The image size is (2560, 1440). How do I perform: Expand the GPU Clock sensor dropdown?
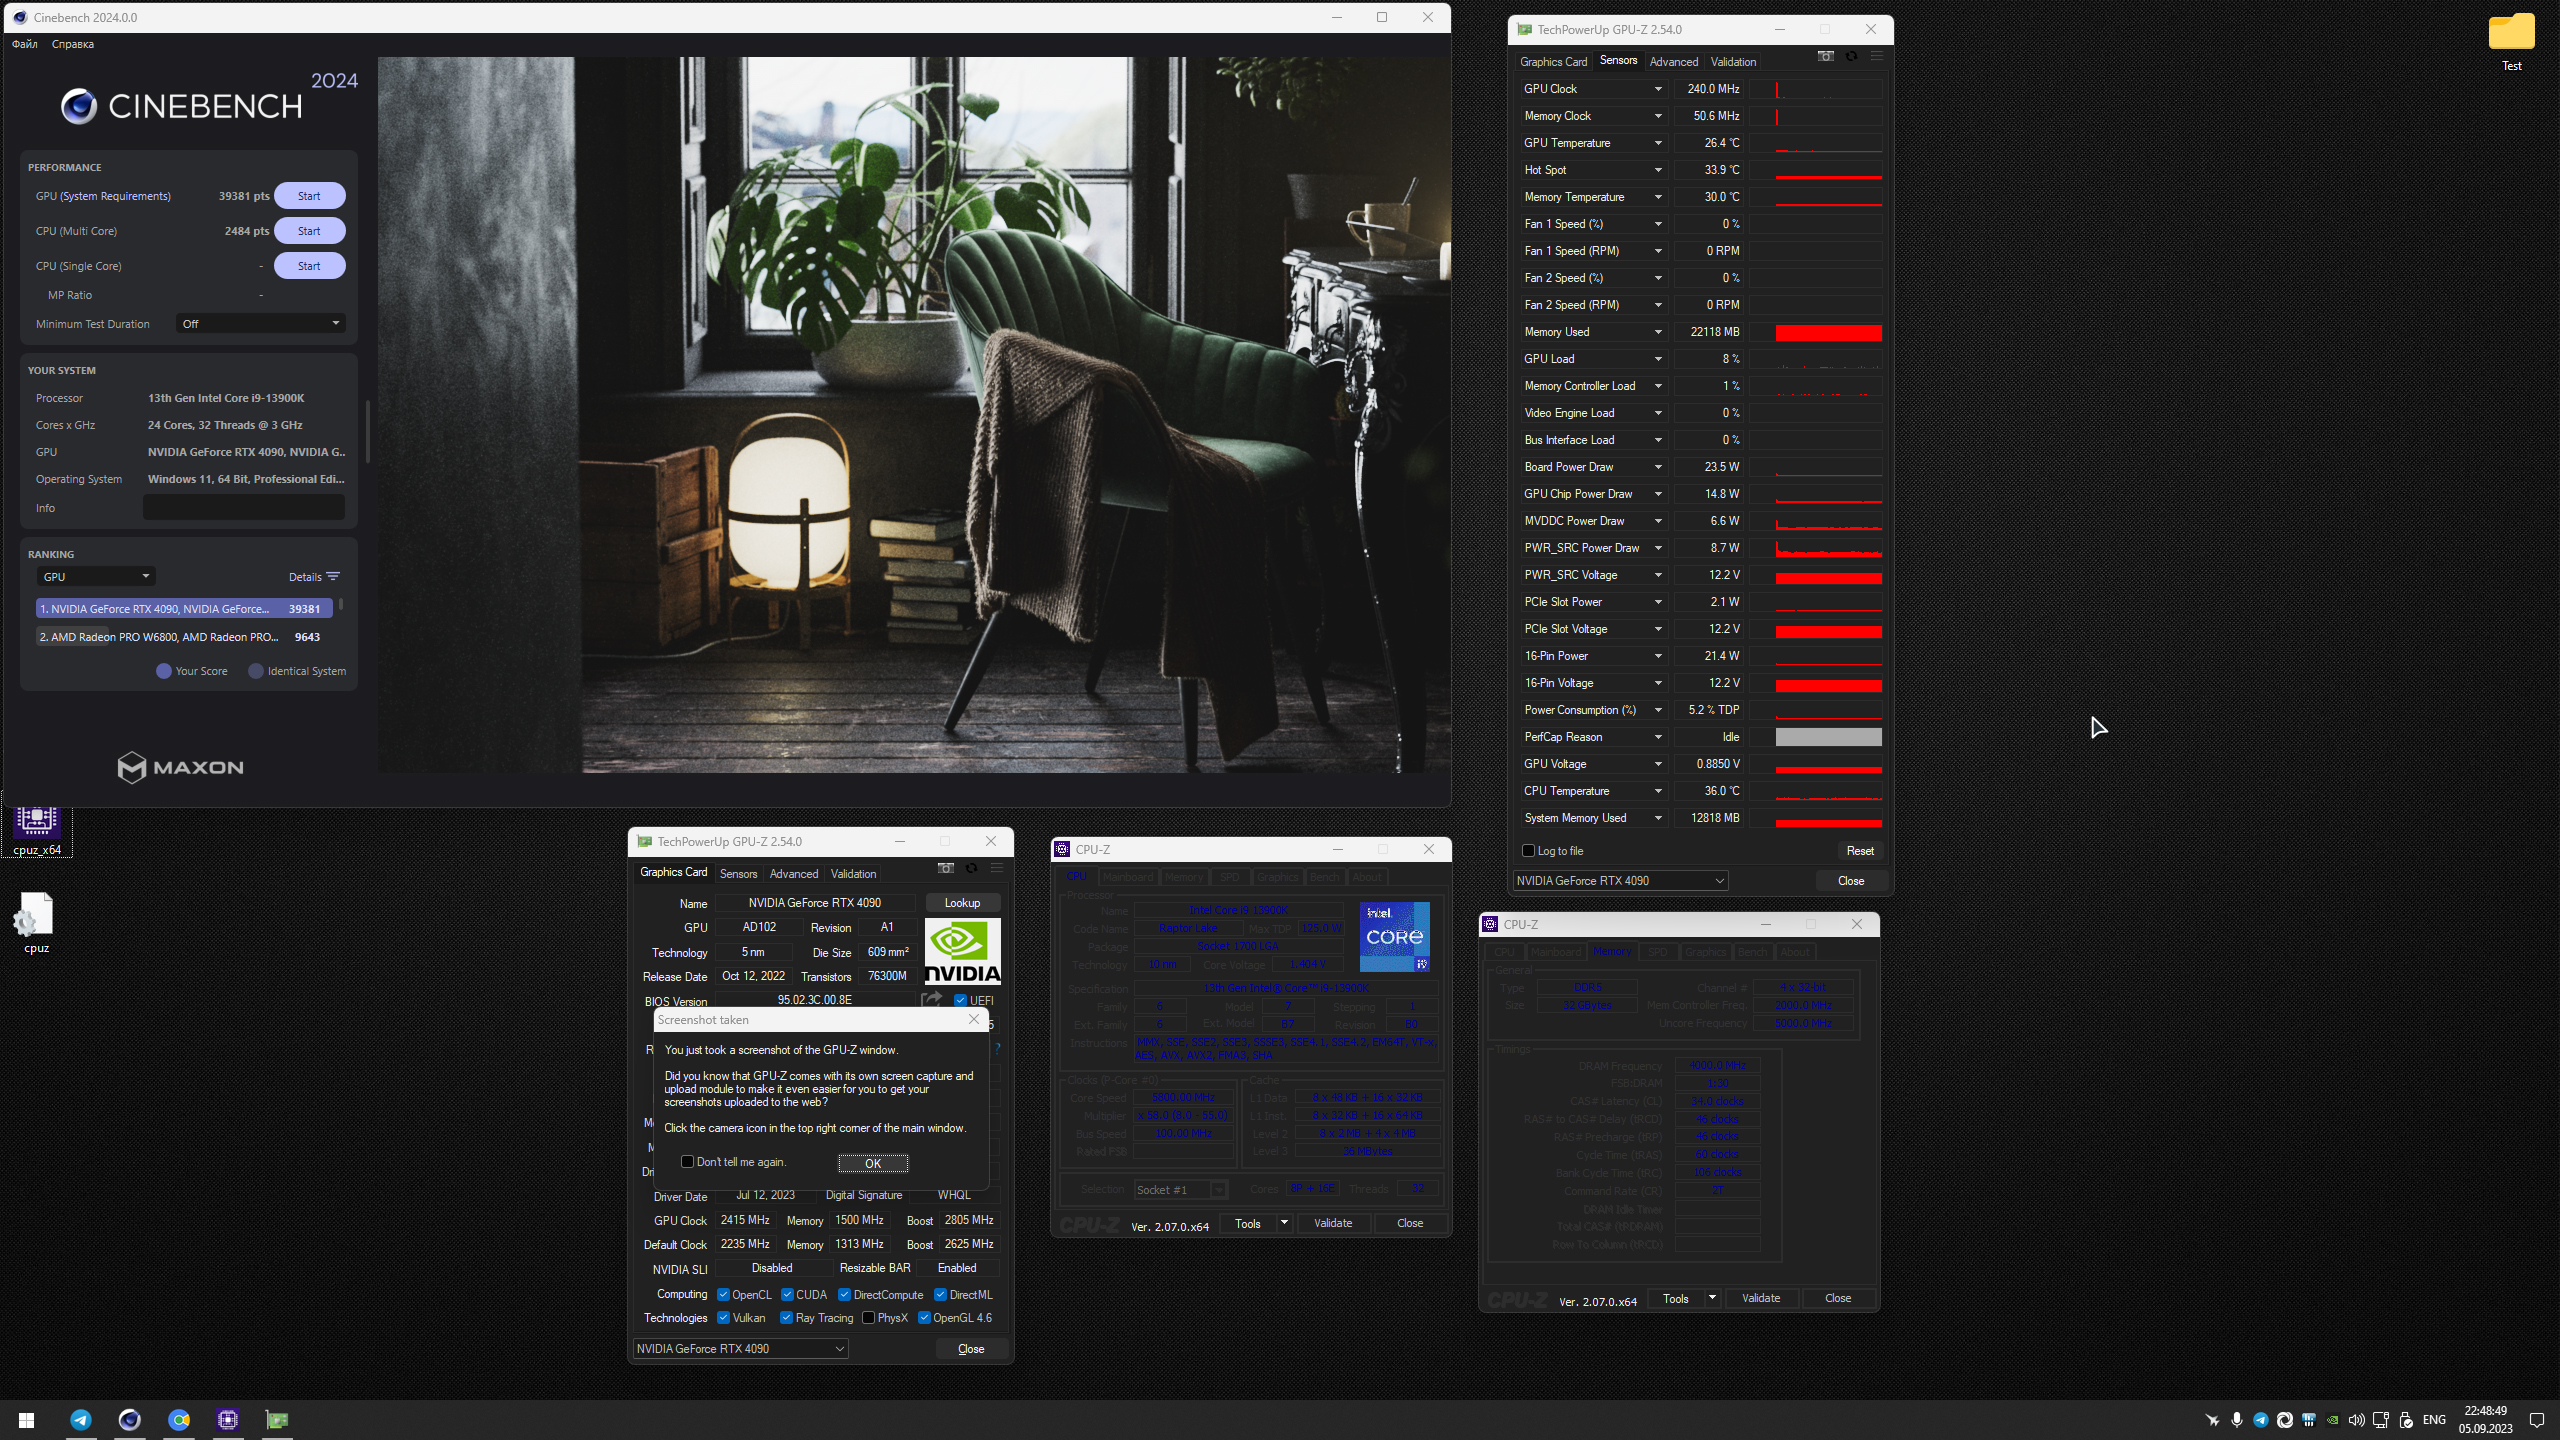(x=1657, y=89)
